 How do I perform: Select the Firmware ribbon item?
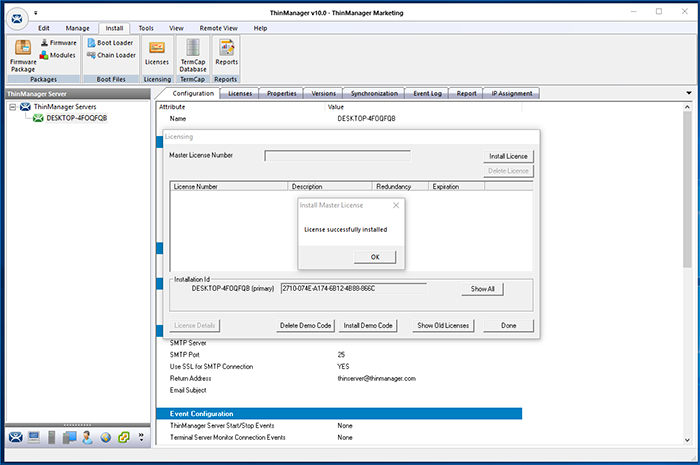59,43
